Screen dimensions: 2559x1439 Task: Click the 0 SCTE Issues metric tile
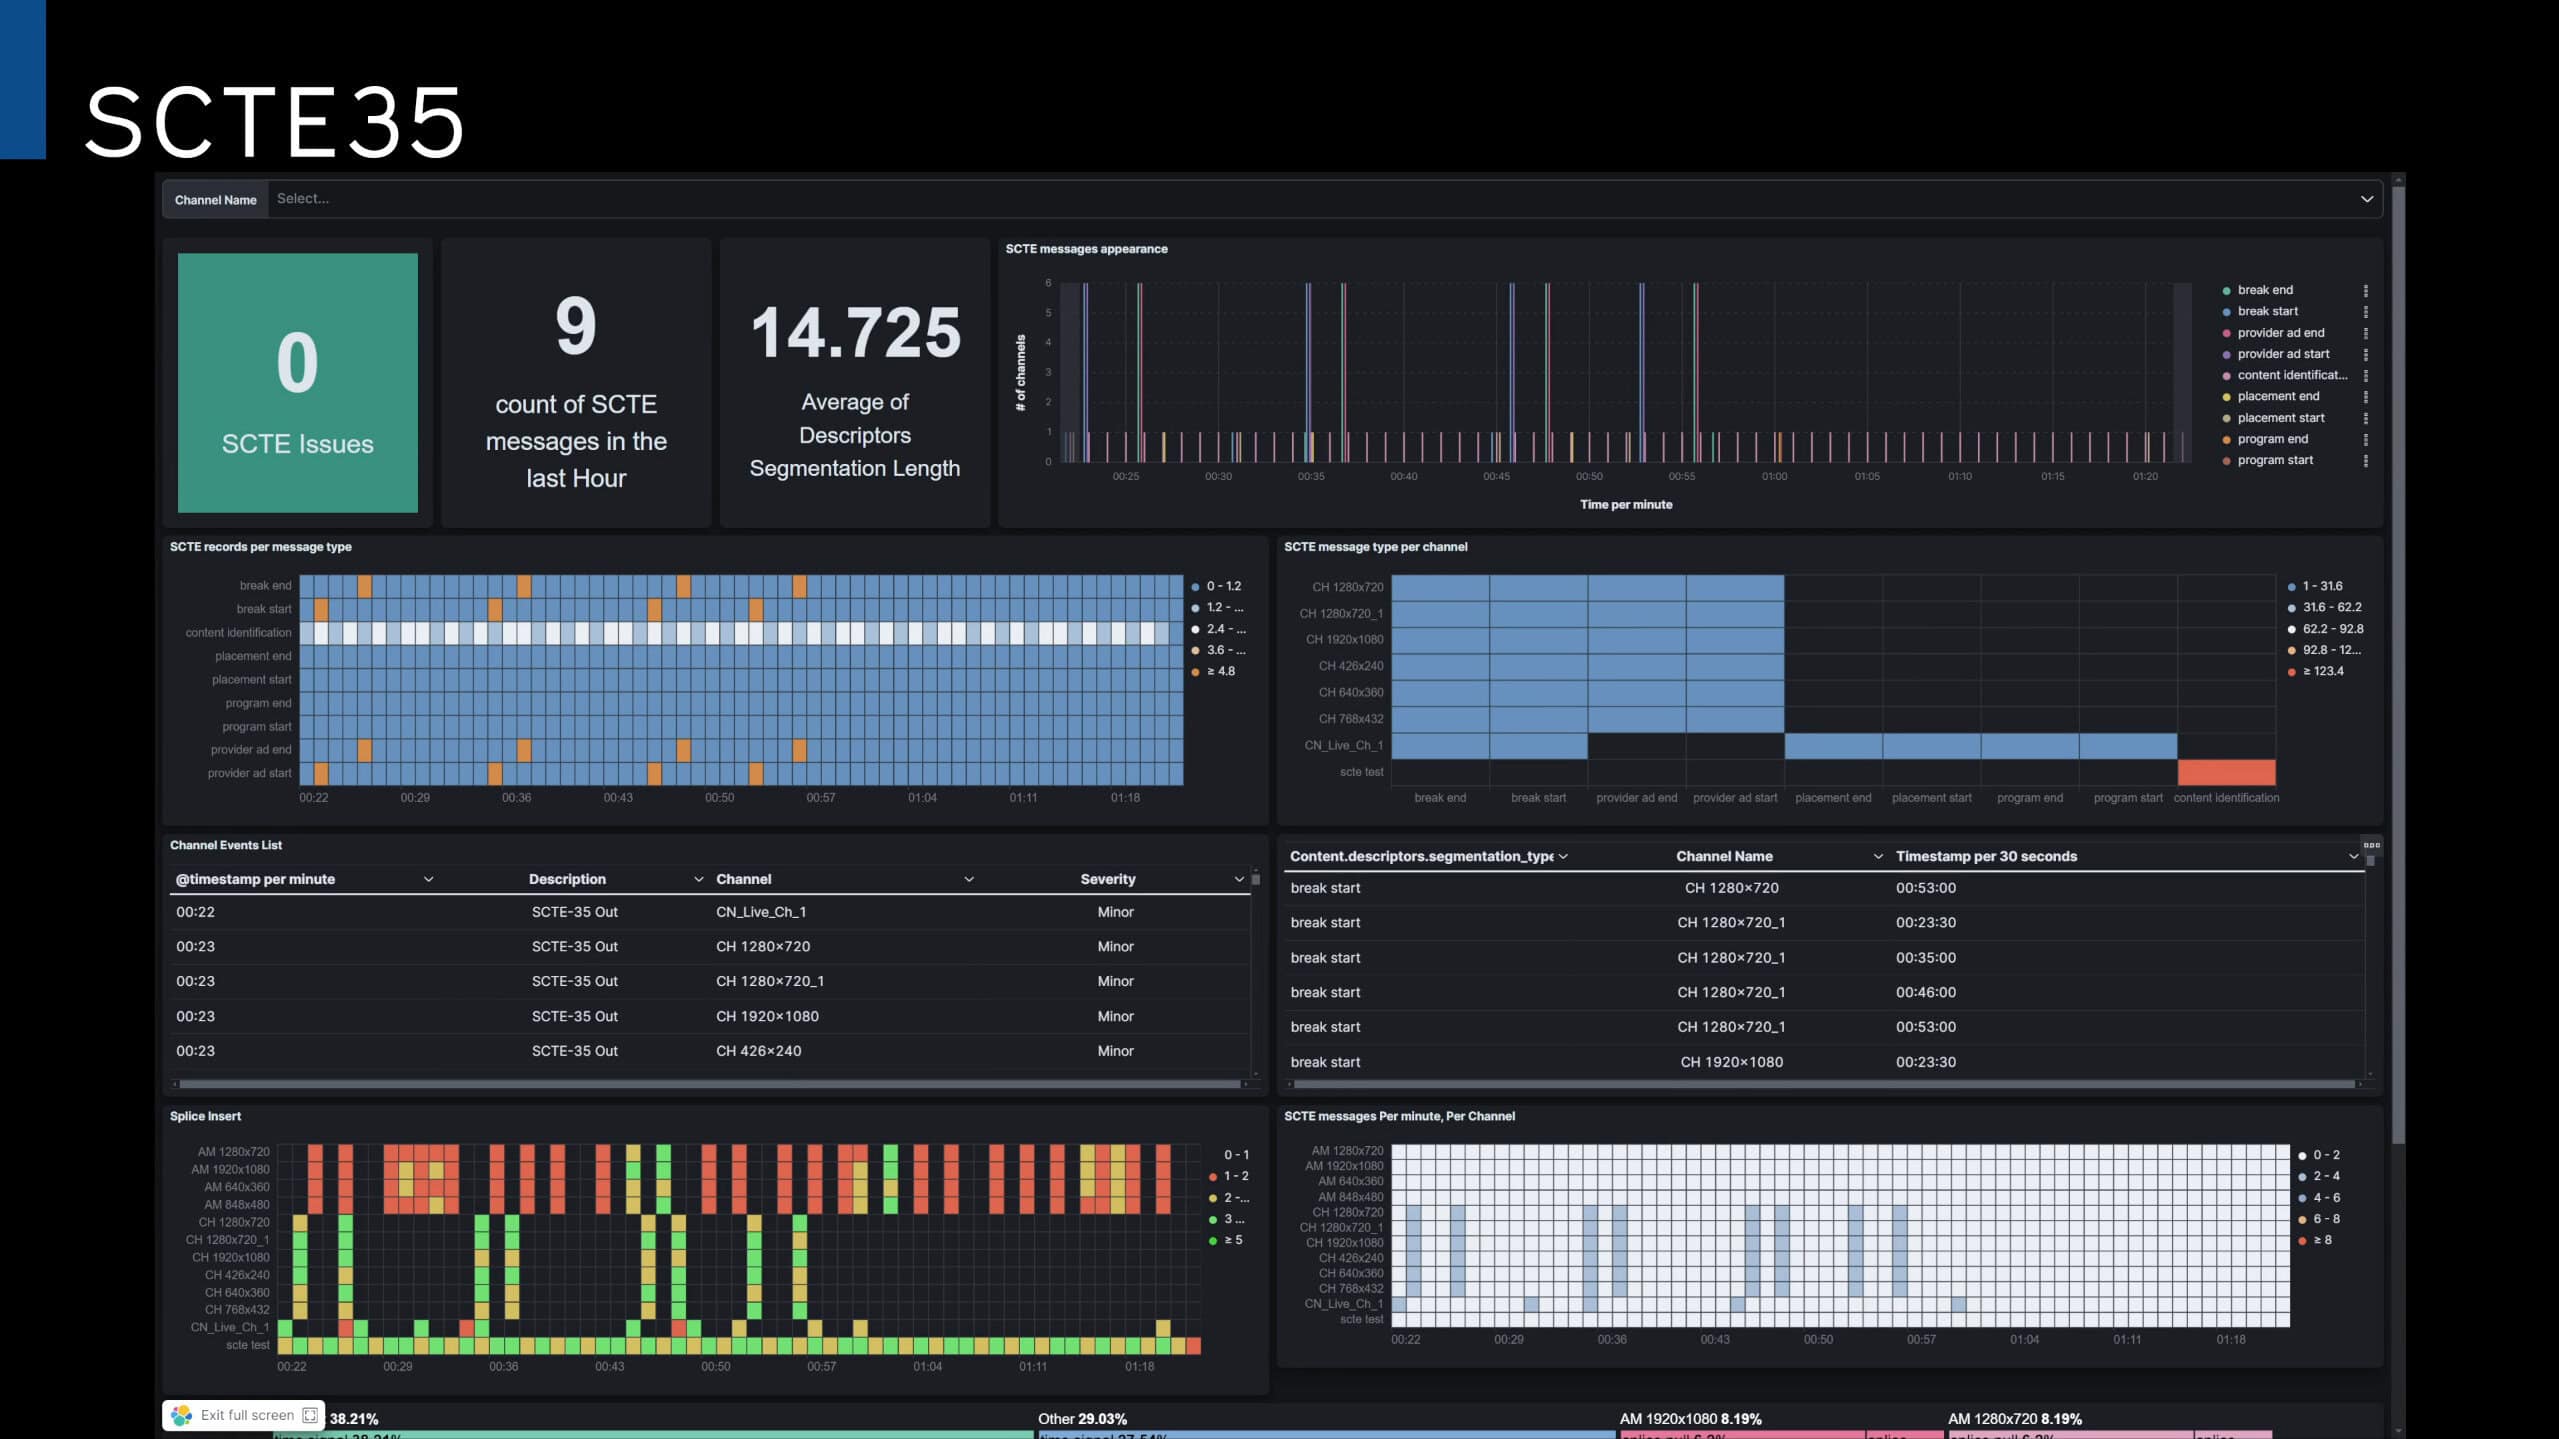(x=298, y=383)
